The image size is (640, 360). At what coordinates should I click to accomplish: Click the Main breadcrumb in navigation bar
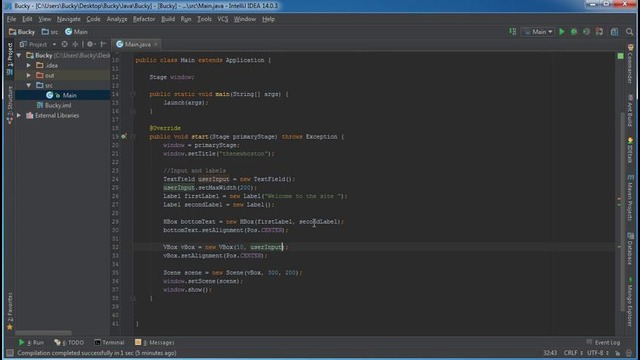point(76,32)
